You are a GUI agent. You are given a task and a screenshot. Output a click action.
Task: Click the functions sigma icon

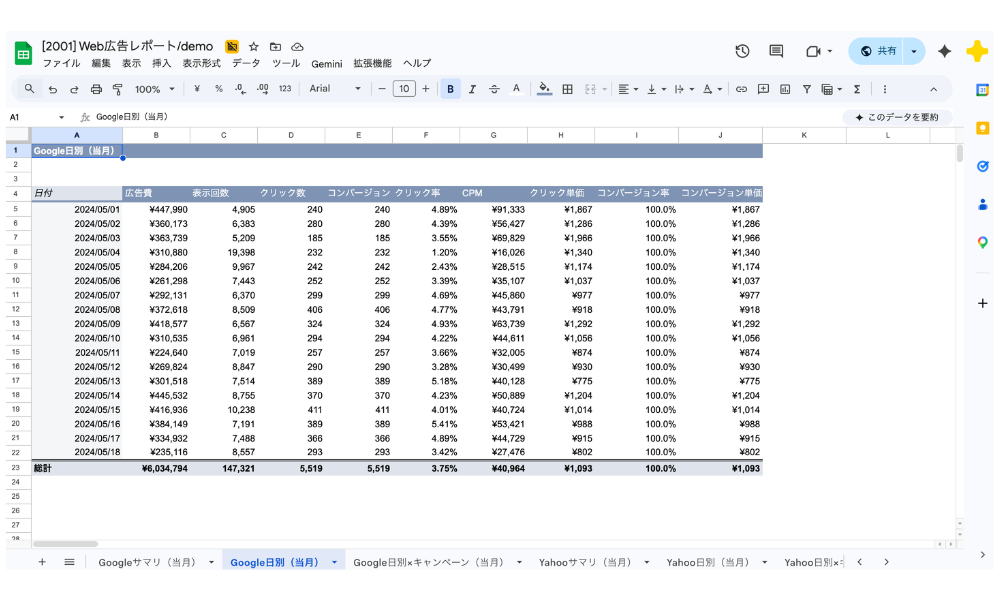(x=857, y=89)
